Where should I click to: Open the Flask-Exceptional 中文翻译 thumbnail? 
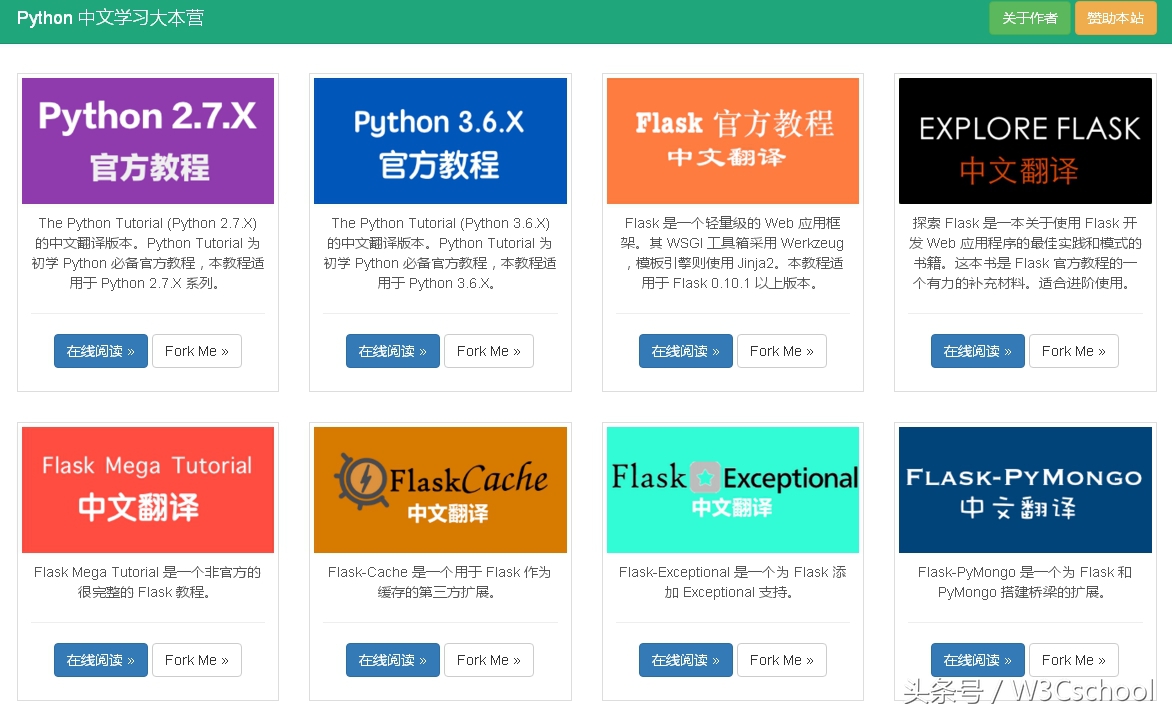coord(732,489)
